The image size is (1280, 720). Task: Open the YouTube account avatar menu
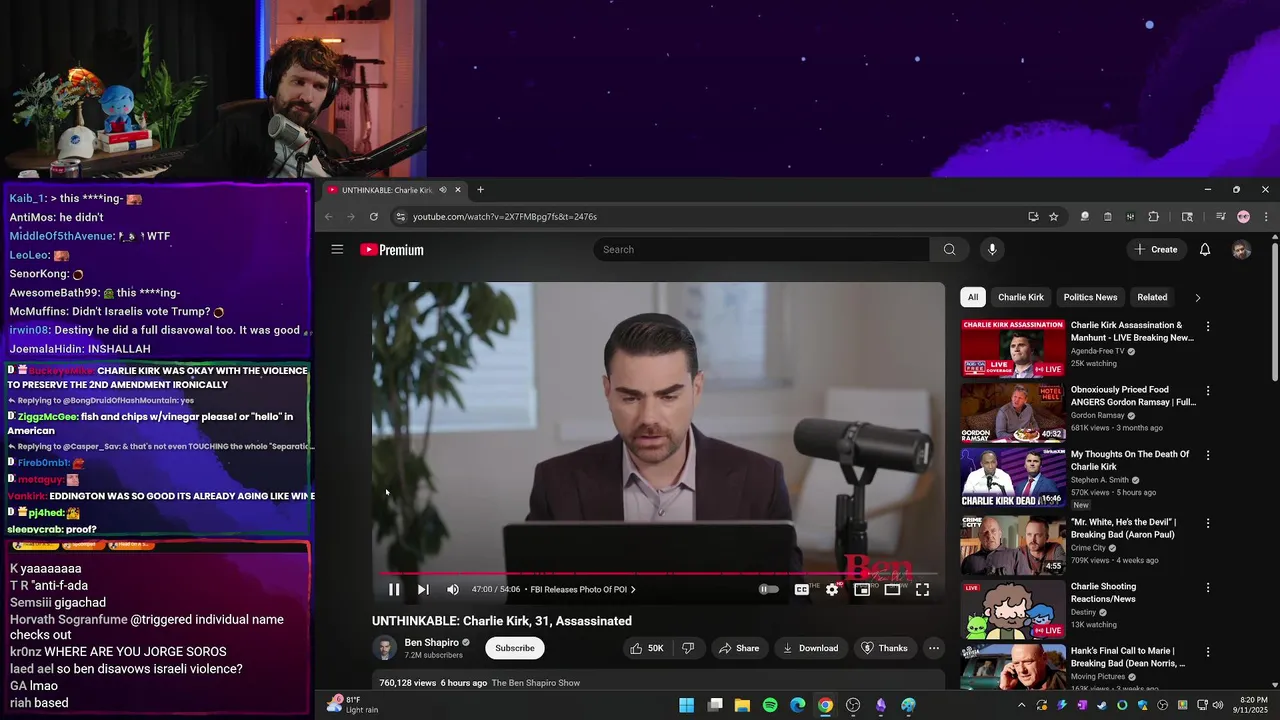pyautogui.click(x=1241, y=250)
